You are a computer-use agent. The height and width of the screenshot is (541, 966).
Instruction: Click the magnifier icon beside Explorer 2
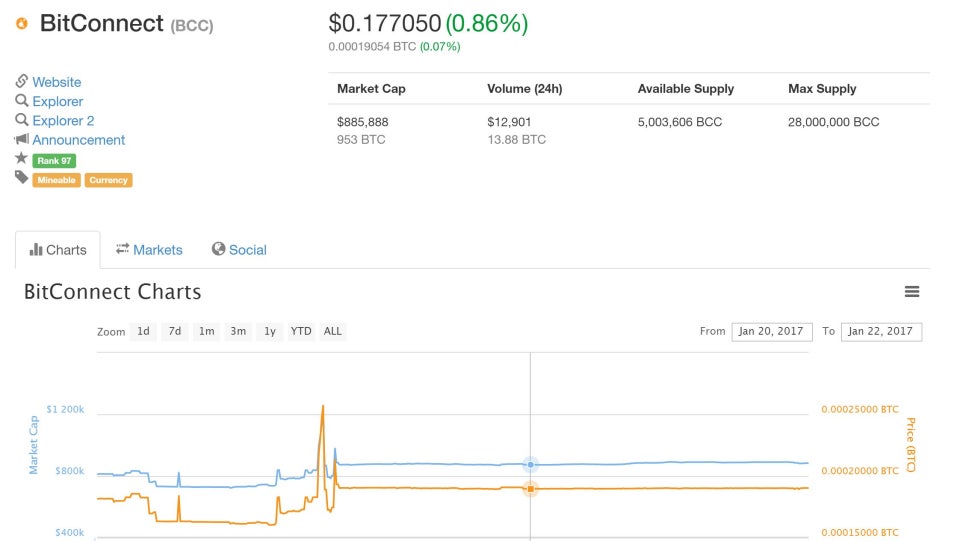click(x=22, y=120)
